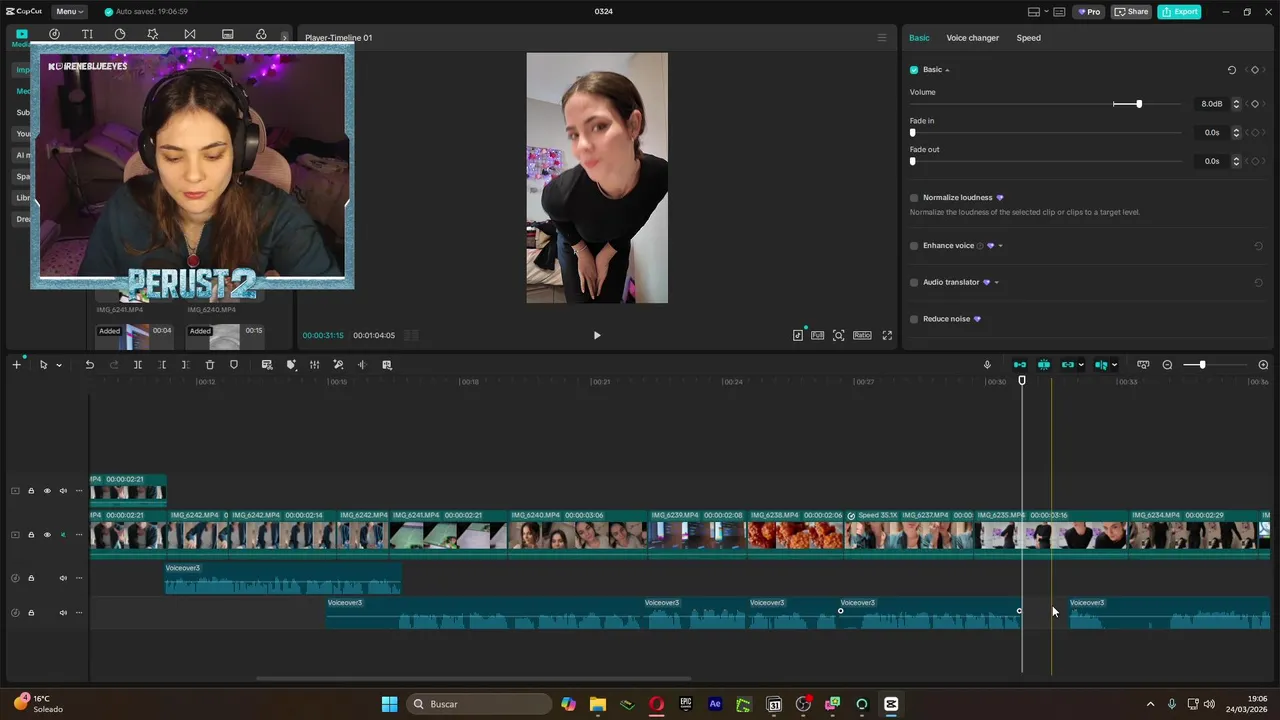Add a marker with the shield icon

coord(234,365)
